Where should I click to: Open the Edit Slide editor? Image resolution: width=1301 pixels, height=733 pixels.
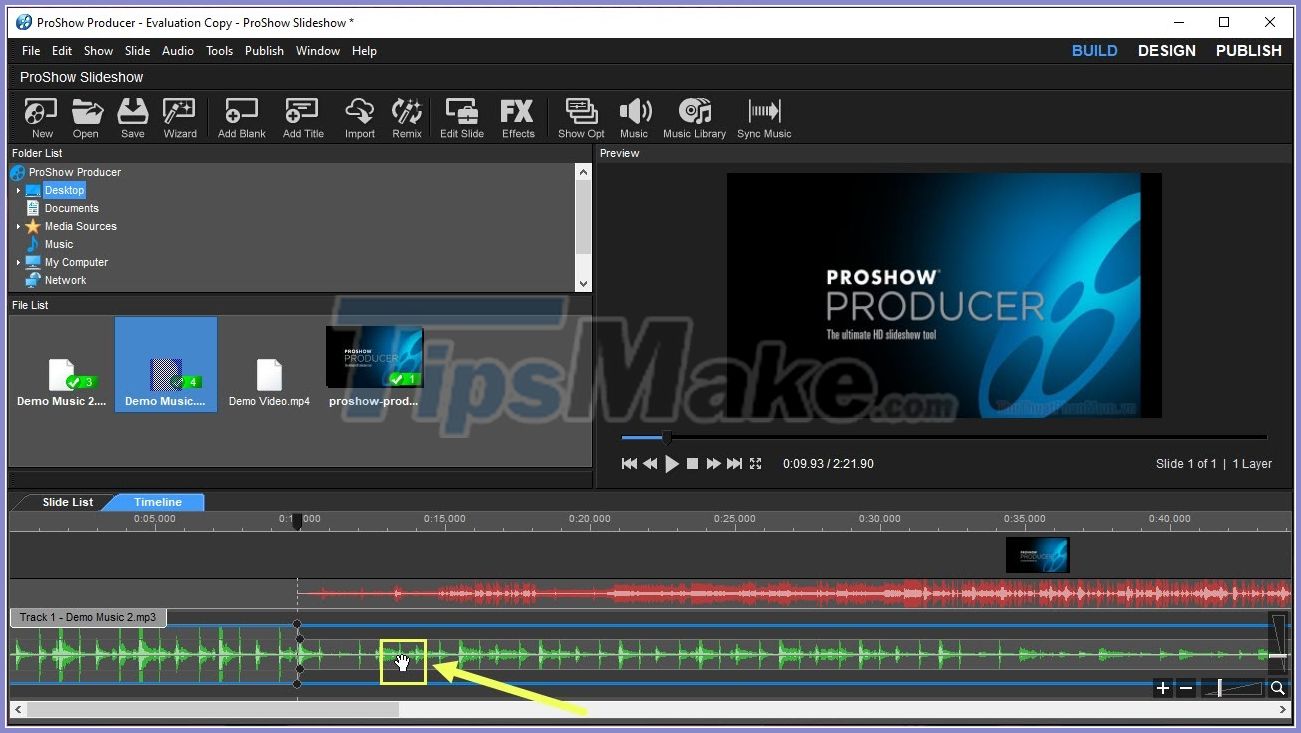coord(461,117)
